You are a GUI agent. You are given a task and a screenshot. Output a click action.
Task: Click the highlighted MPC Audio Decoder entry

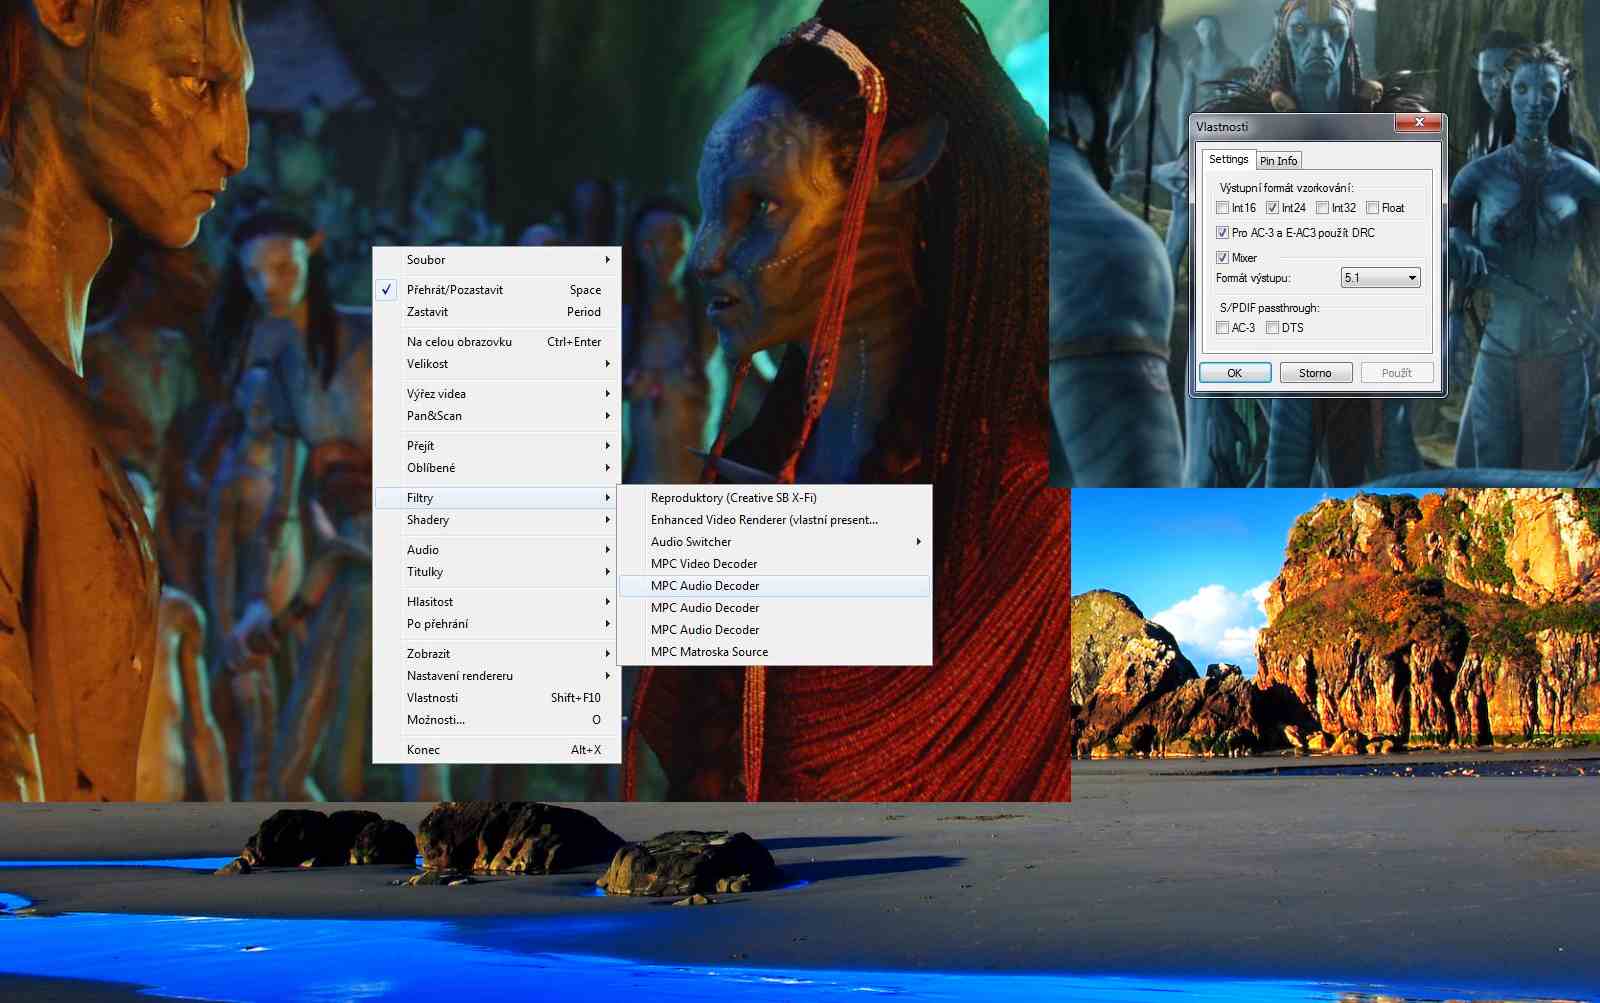pos(775,586)
